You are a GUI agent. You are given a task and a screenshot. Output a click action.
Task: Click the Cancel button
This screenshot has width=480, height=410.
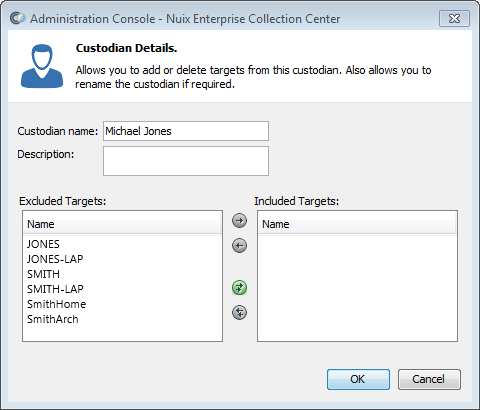click(x=429, y=379)
